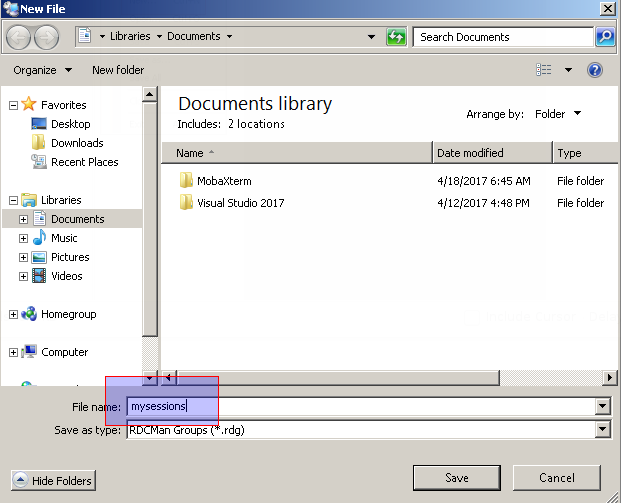The image size is (621, 503).
Task: Click the File name input field
Action: [x=361, y=406]
